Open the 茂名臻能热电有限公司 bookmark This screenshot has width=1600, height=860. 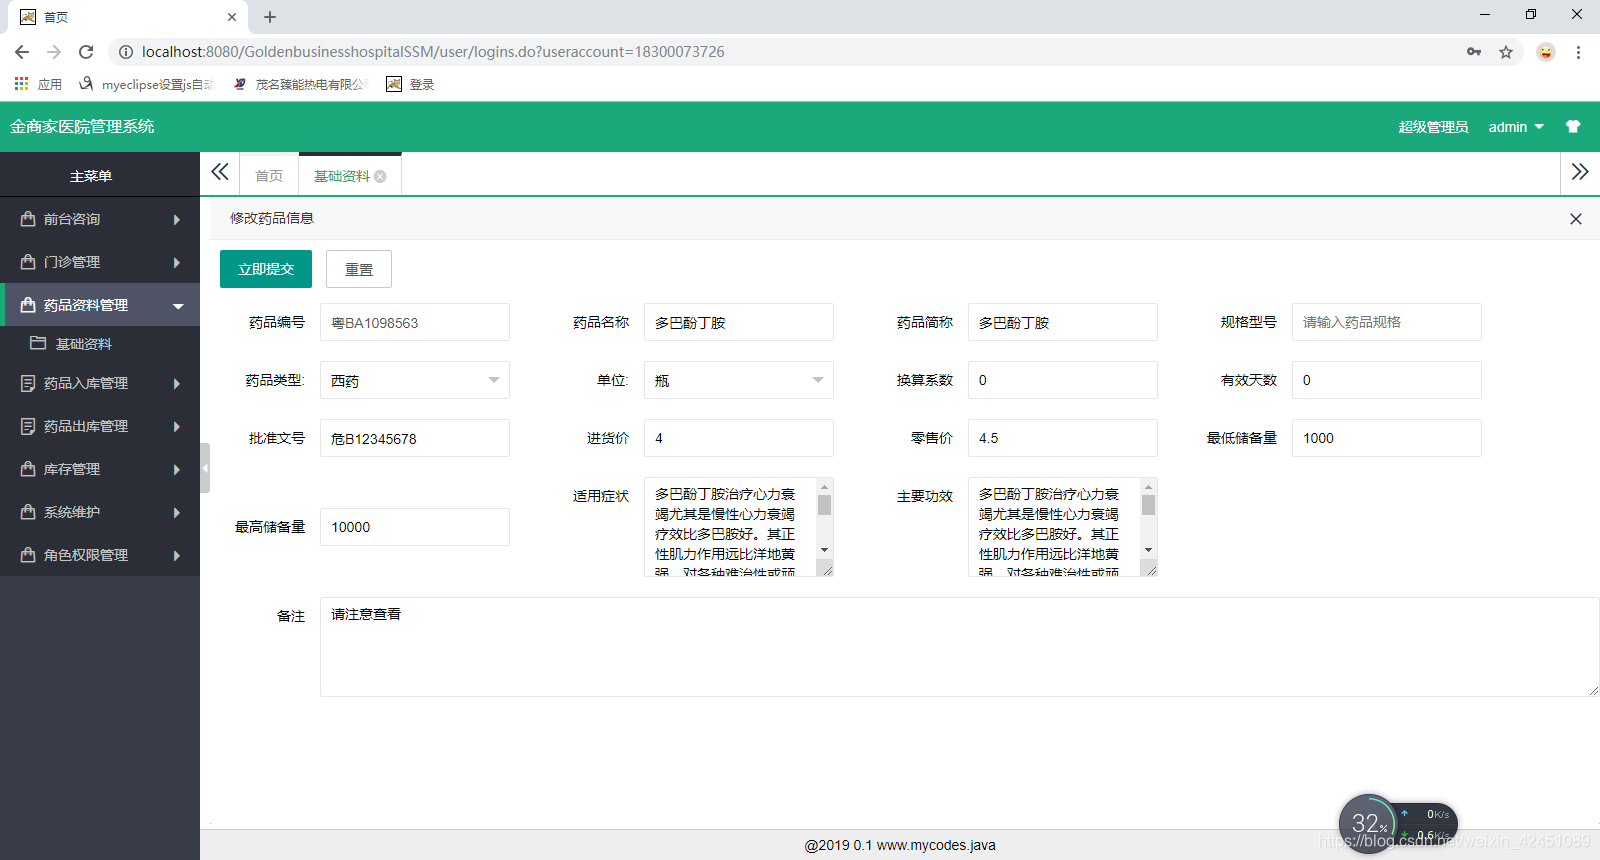click(300, 84)
